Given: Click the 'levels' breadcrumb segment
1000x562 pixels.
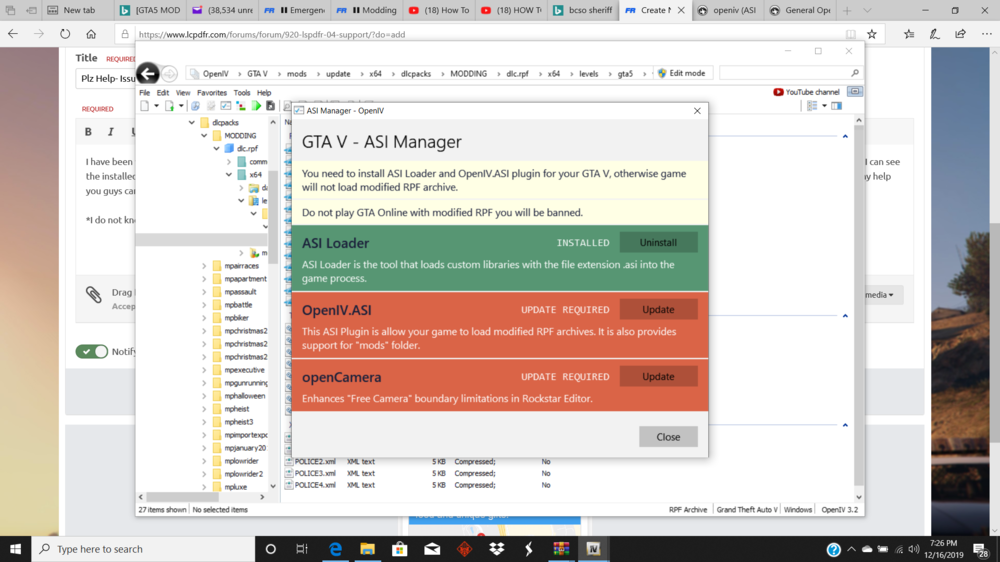Looking at the screenshot, I should click(589, 74).
